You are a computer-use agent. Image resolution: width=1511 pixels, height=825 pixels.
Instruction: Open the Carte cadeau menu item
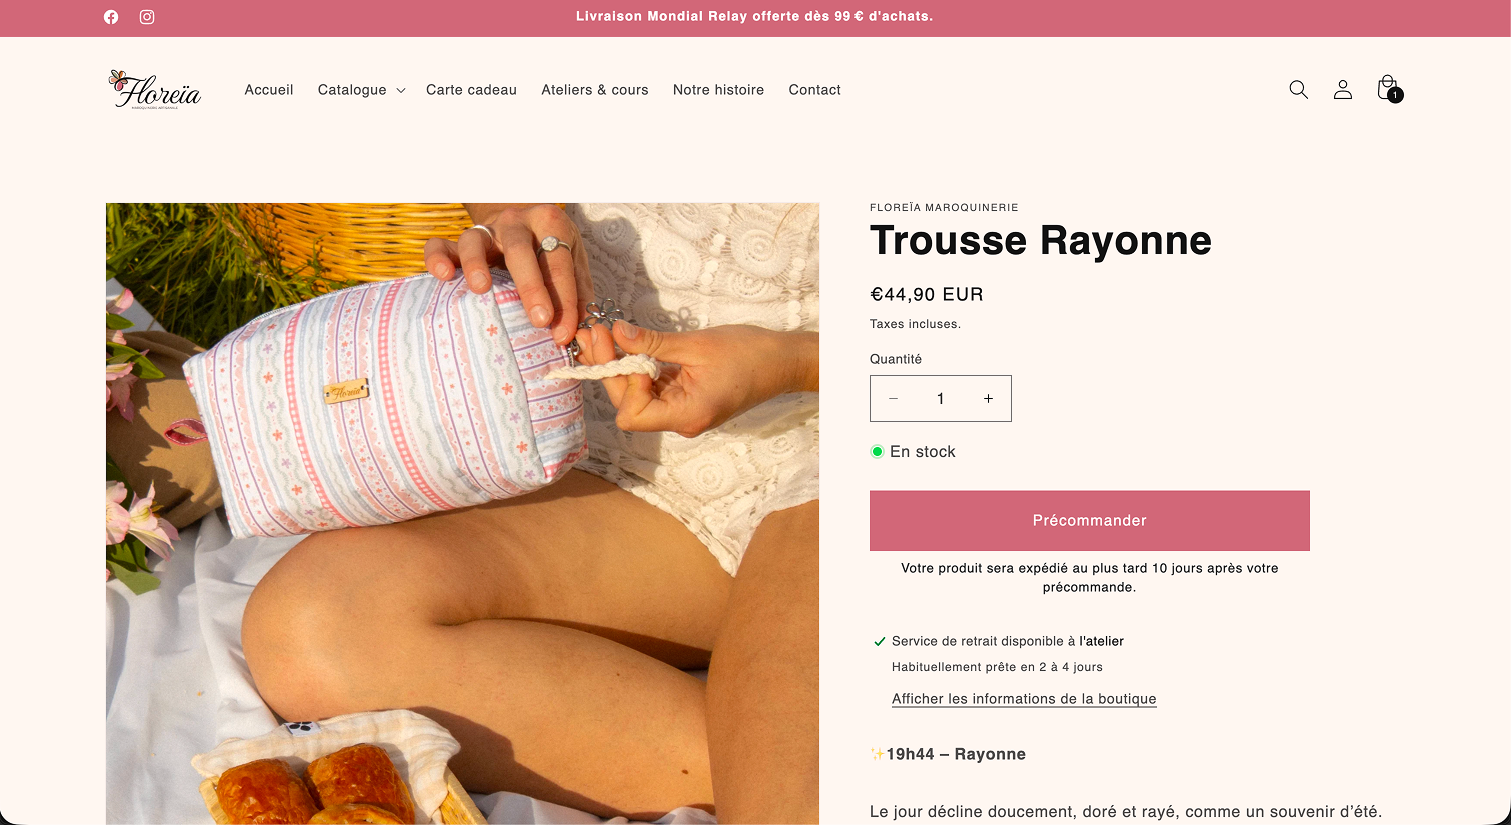(471, 90)
